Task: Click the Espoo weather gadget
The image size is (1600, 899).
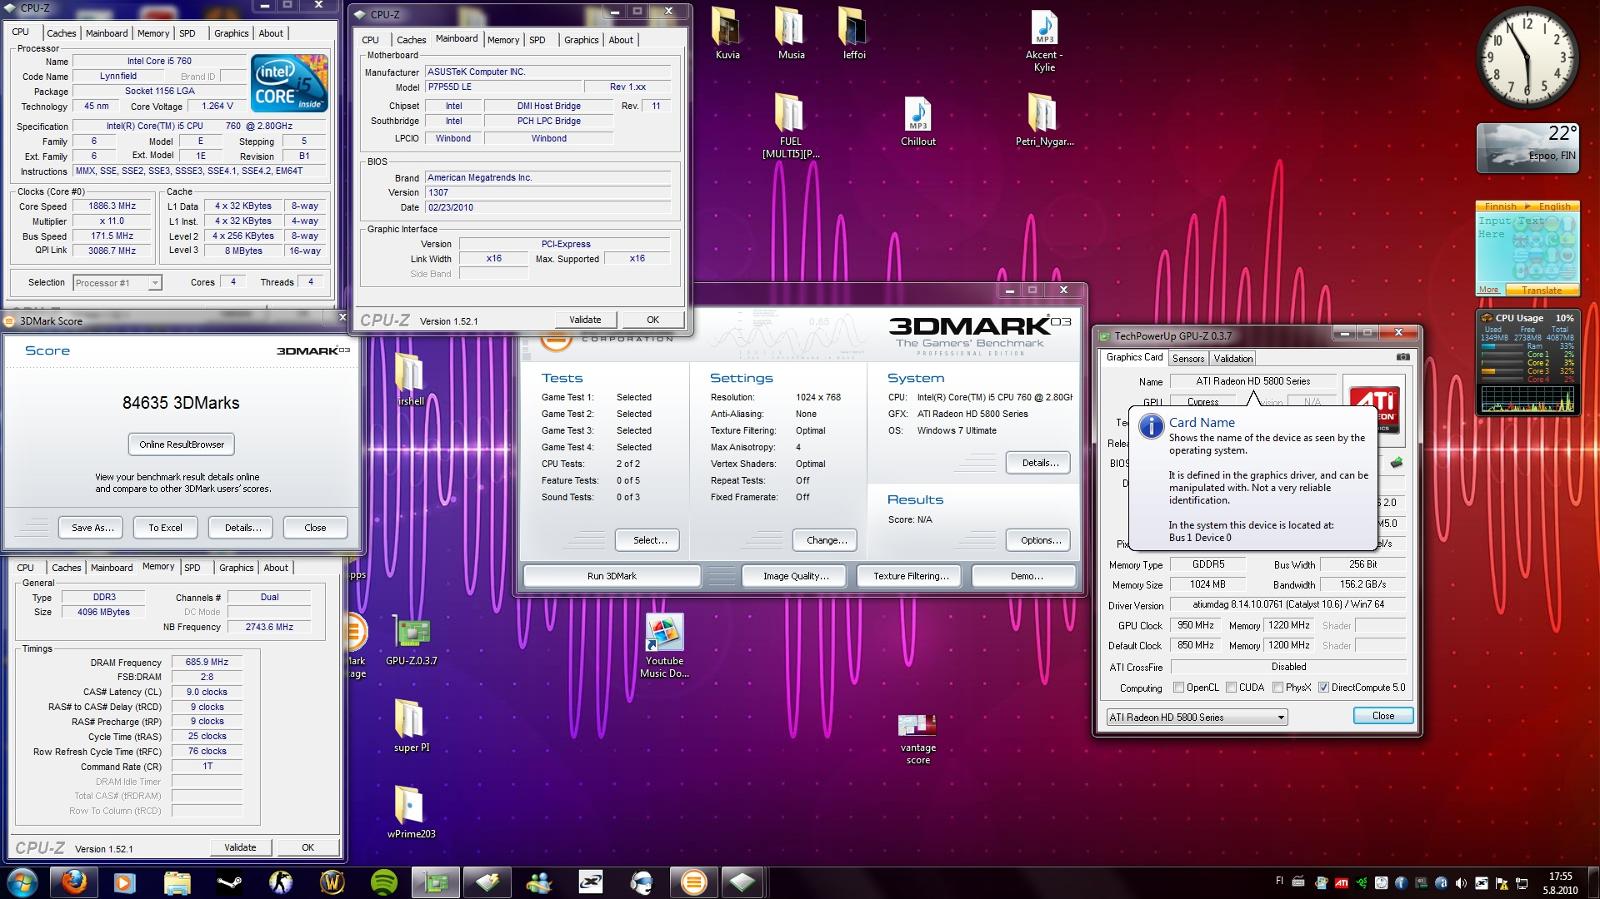Action: pos(1527,146)
